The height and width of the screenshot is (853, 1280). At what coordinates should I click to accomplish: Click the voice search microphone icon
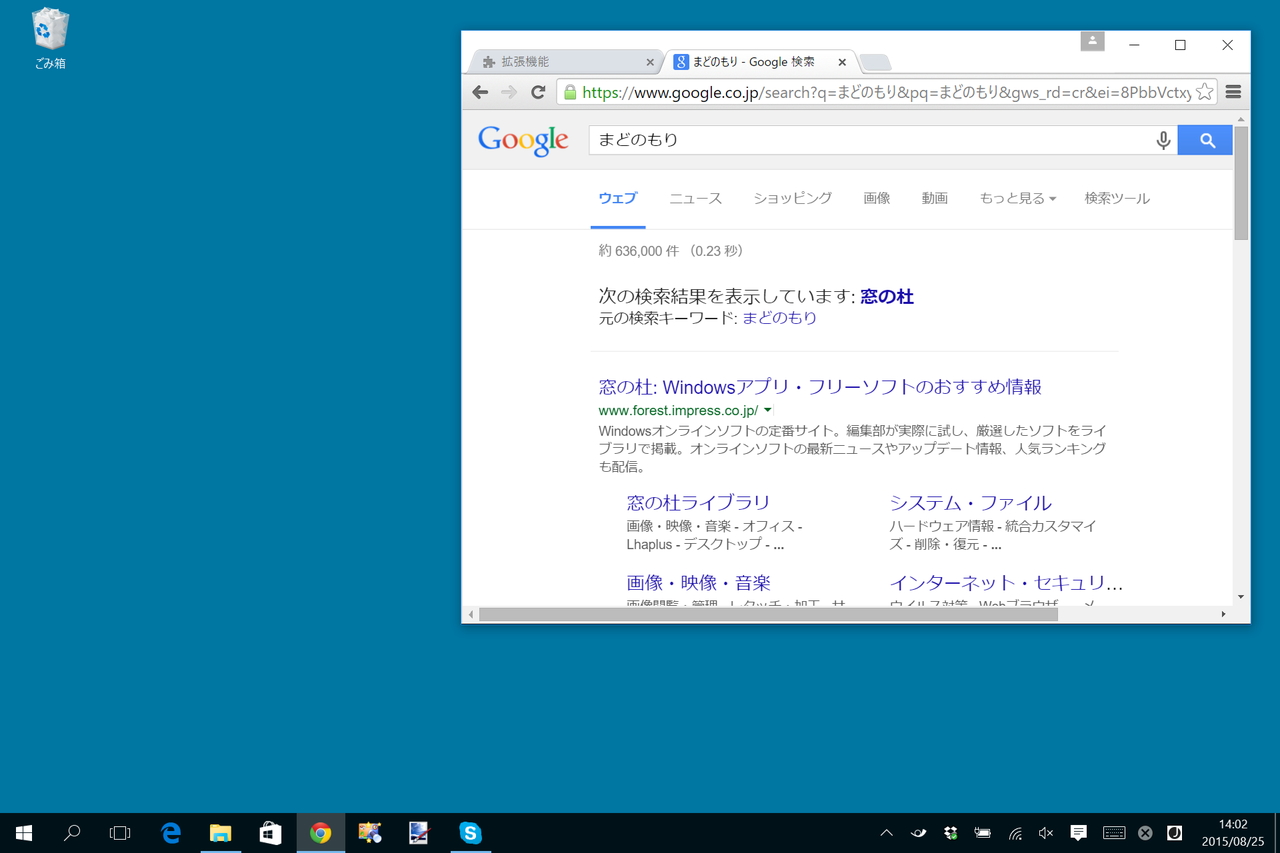[1163, 140]
